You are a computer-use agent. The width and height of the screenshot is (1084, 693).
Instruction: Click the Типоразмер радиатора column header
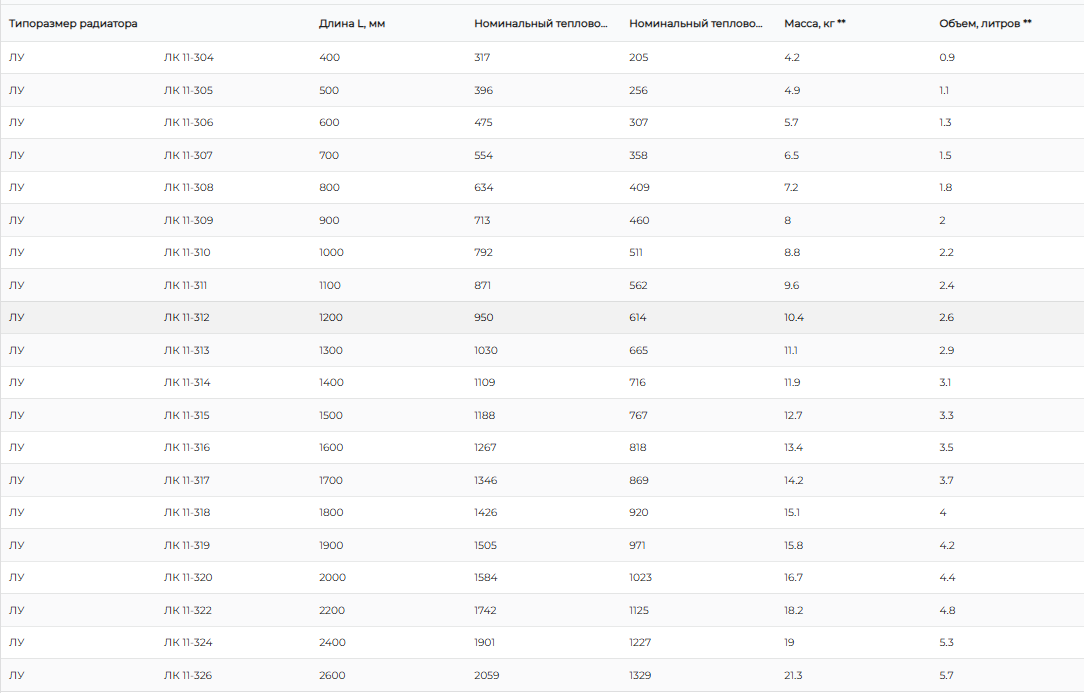[74, 23]
